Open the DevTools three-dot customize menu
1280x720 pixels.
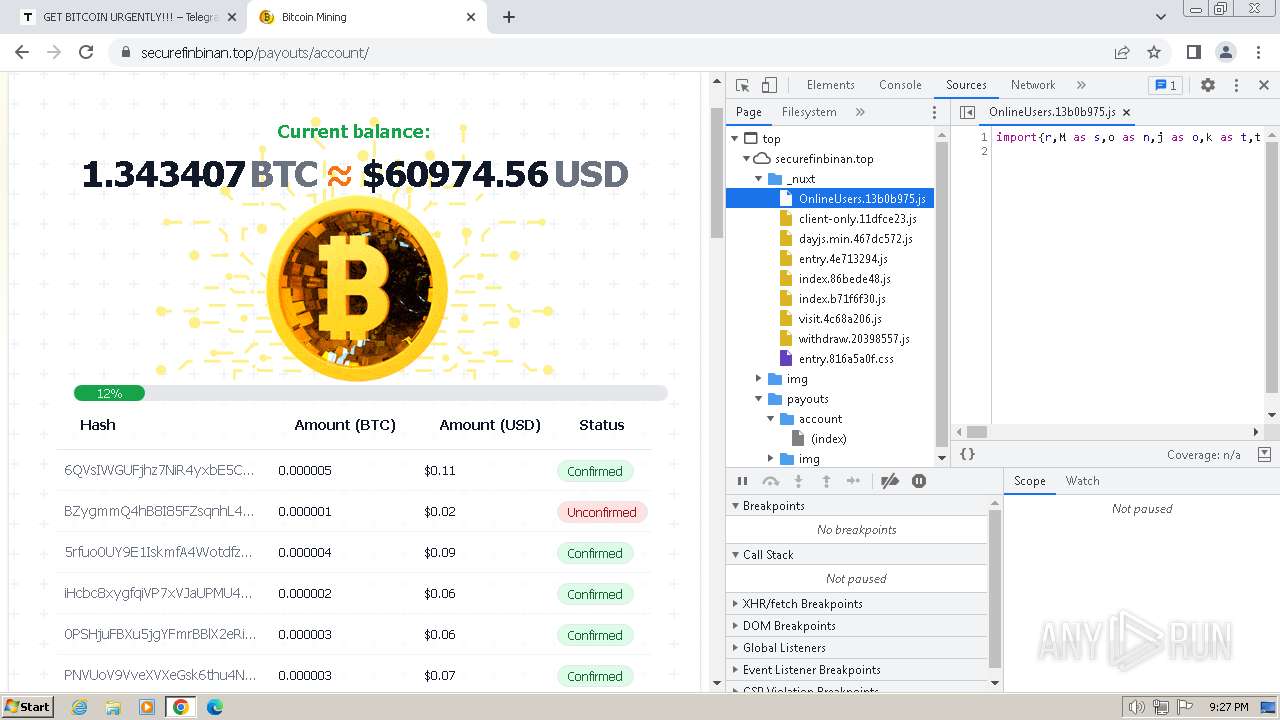click(1236, 85)
